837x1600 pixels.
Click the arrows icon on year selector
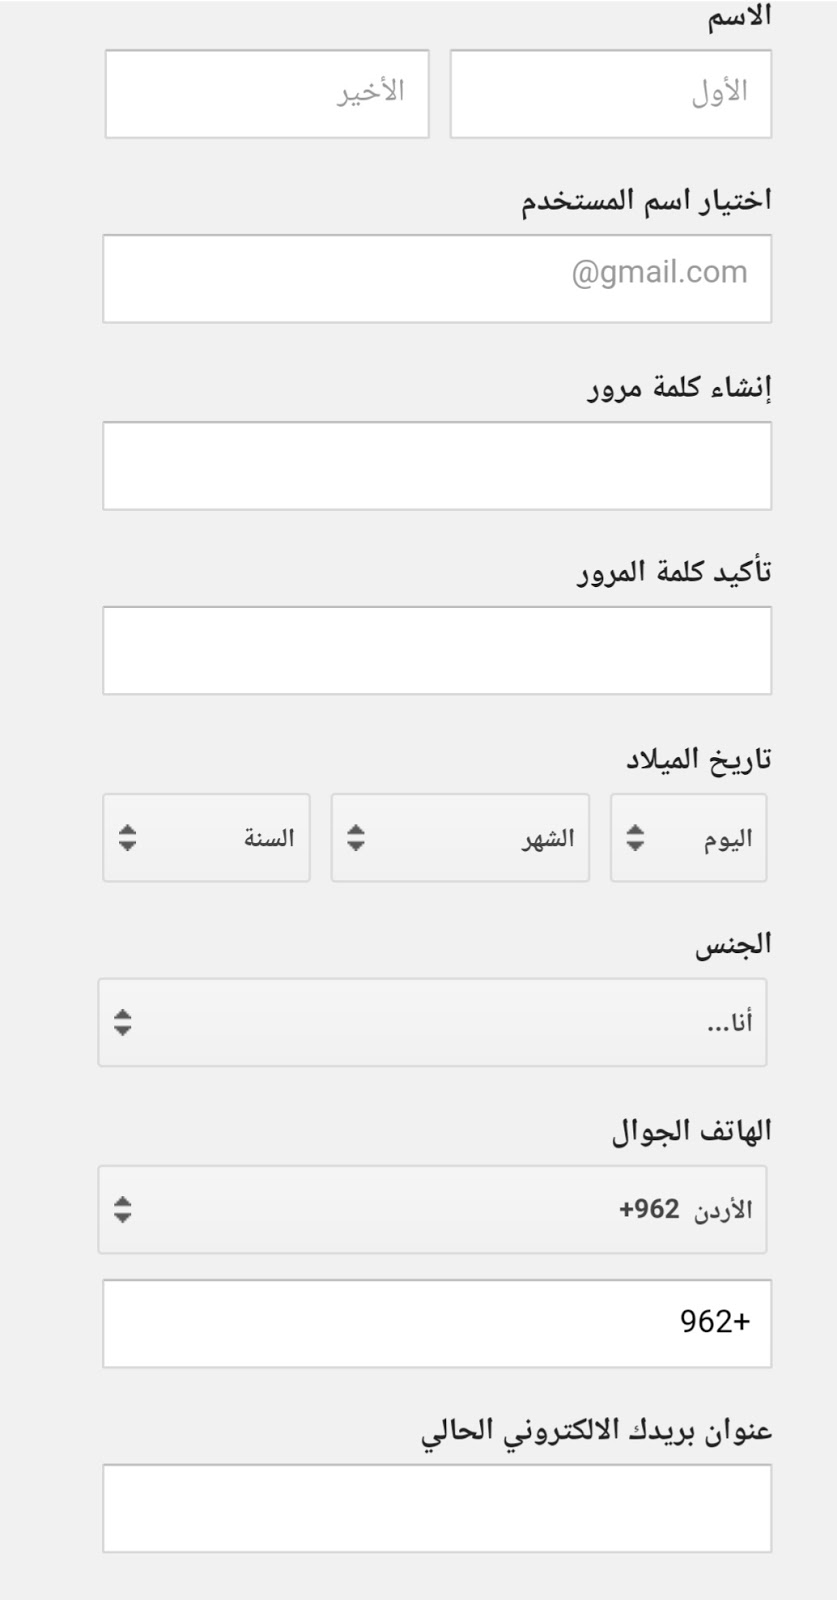[x=127, y=838]
